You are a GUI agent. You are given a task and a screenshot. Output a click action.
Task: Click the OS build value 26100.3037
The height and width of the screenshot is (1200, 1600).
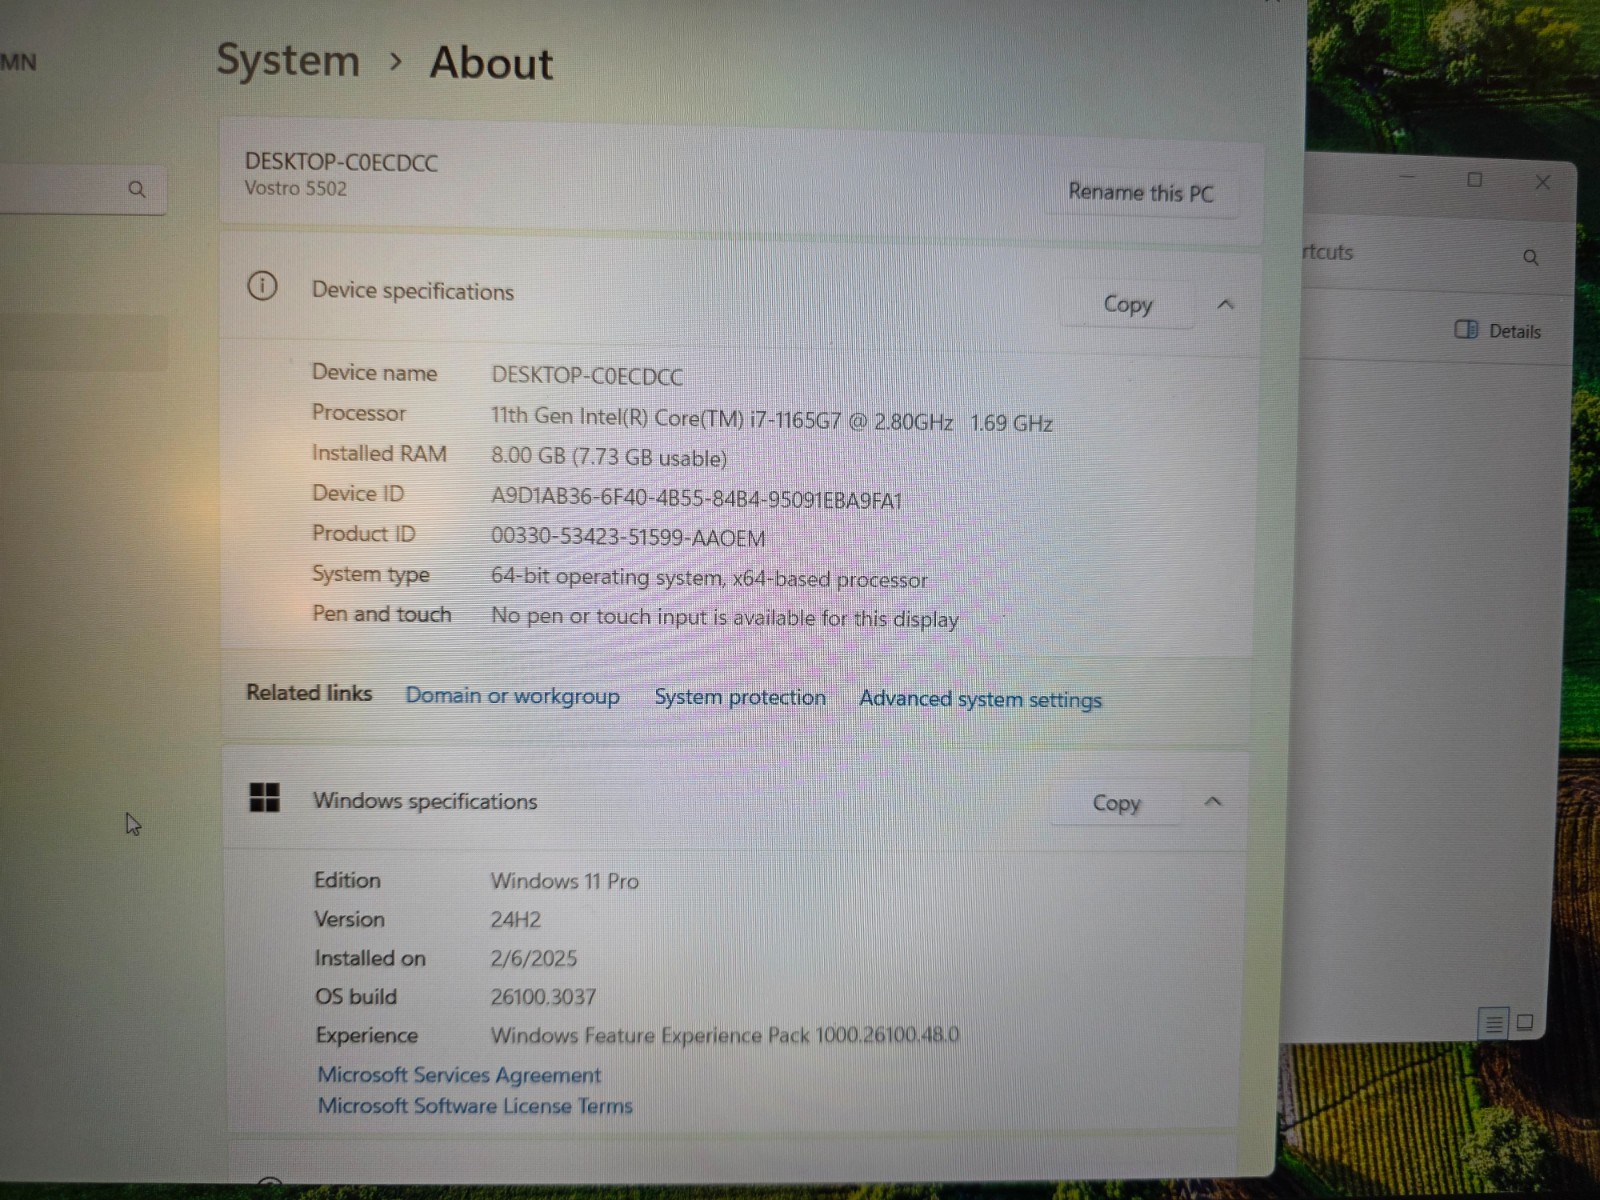pyautogui.click(x=543, y=997)
